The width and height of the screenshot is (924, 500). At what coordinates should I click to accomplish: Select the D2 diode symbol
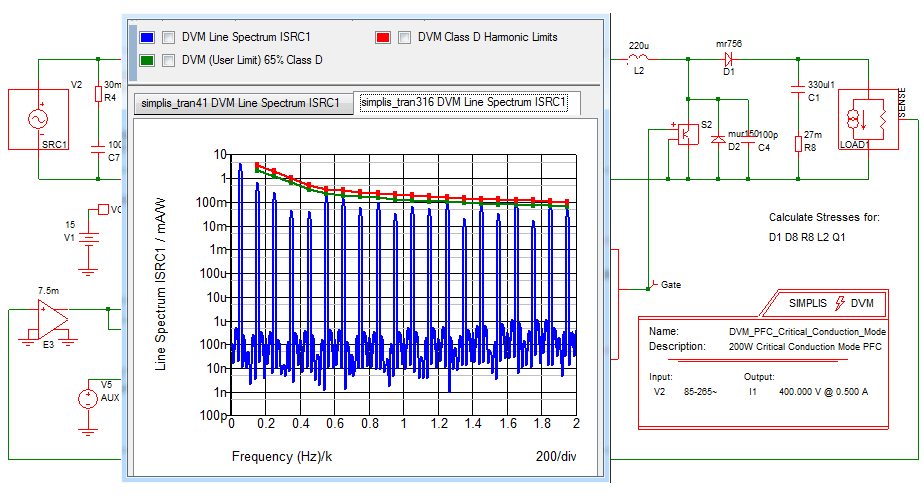pyautogui.click(x=717, y=139)
